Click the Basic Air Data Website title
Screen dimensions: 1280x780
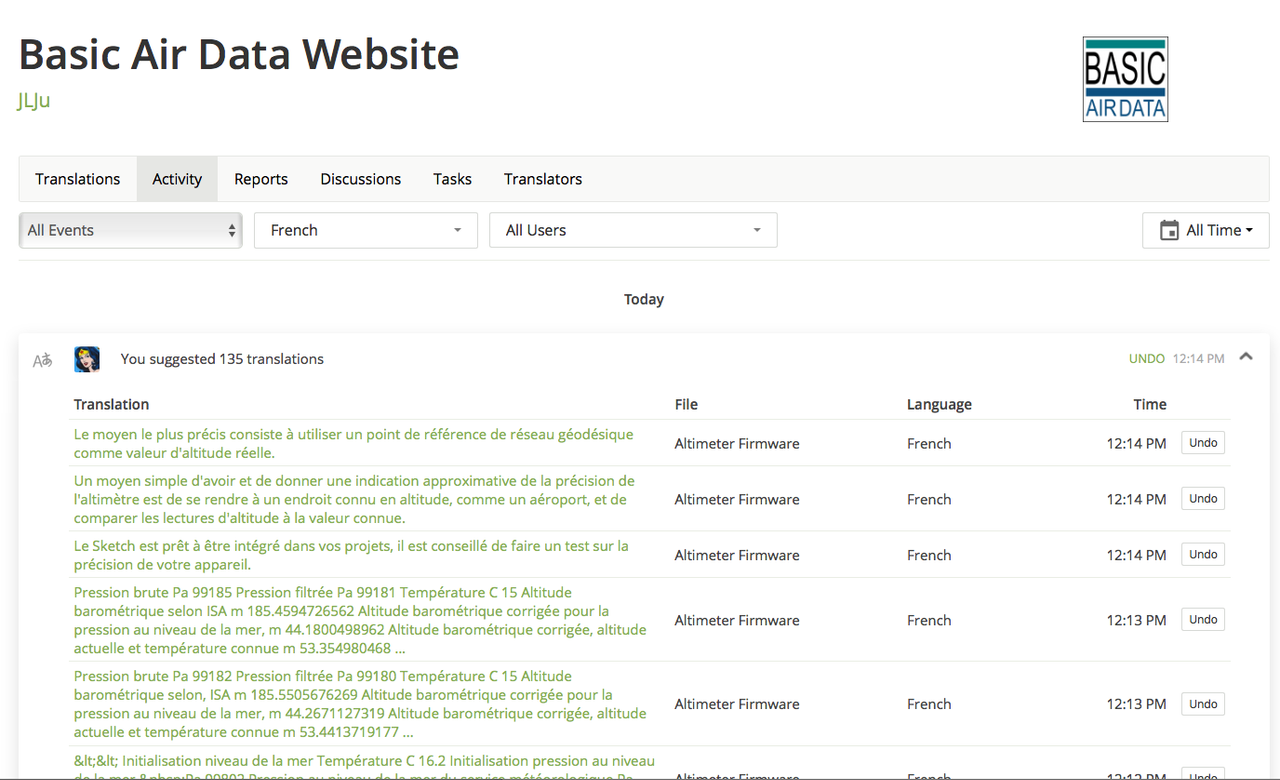tap(239, 54)
